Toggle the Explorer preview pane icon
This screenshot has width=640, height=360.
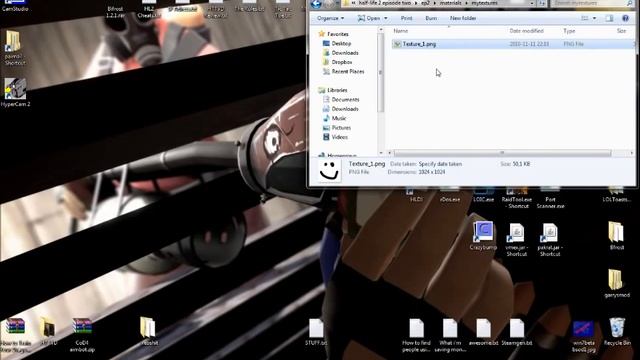[x=609, y=18]
